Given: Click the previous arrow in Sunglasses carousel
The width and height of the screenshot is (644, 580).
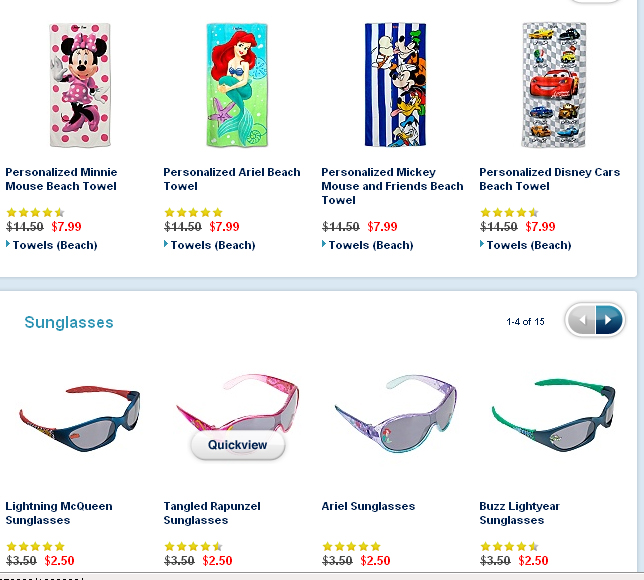Looking at the screenshot, I should coord(581,320).
